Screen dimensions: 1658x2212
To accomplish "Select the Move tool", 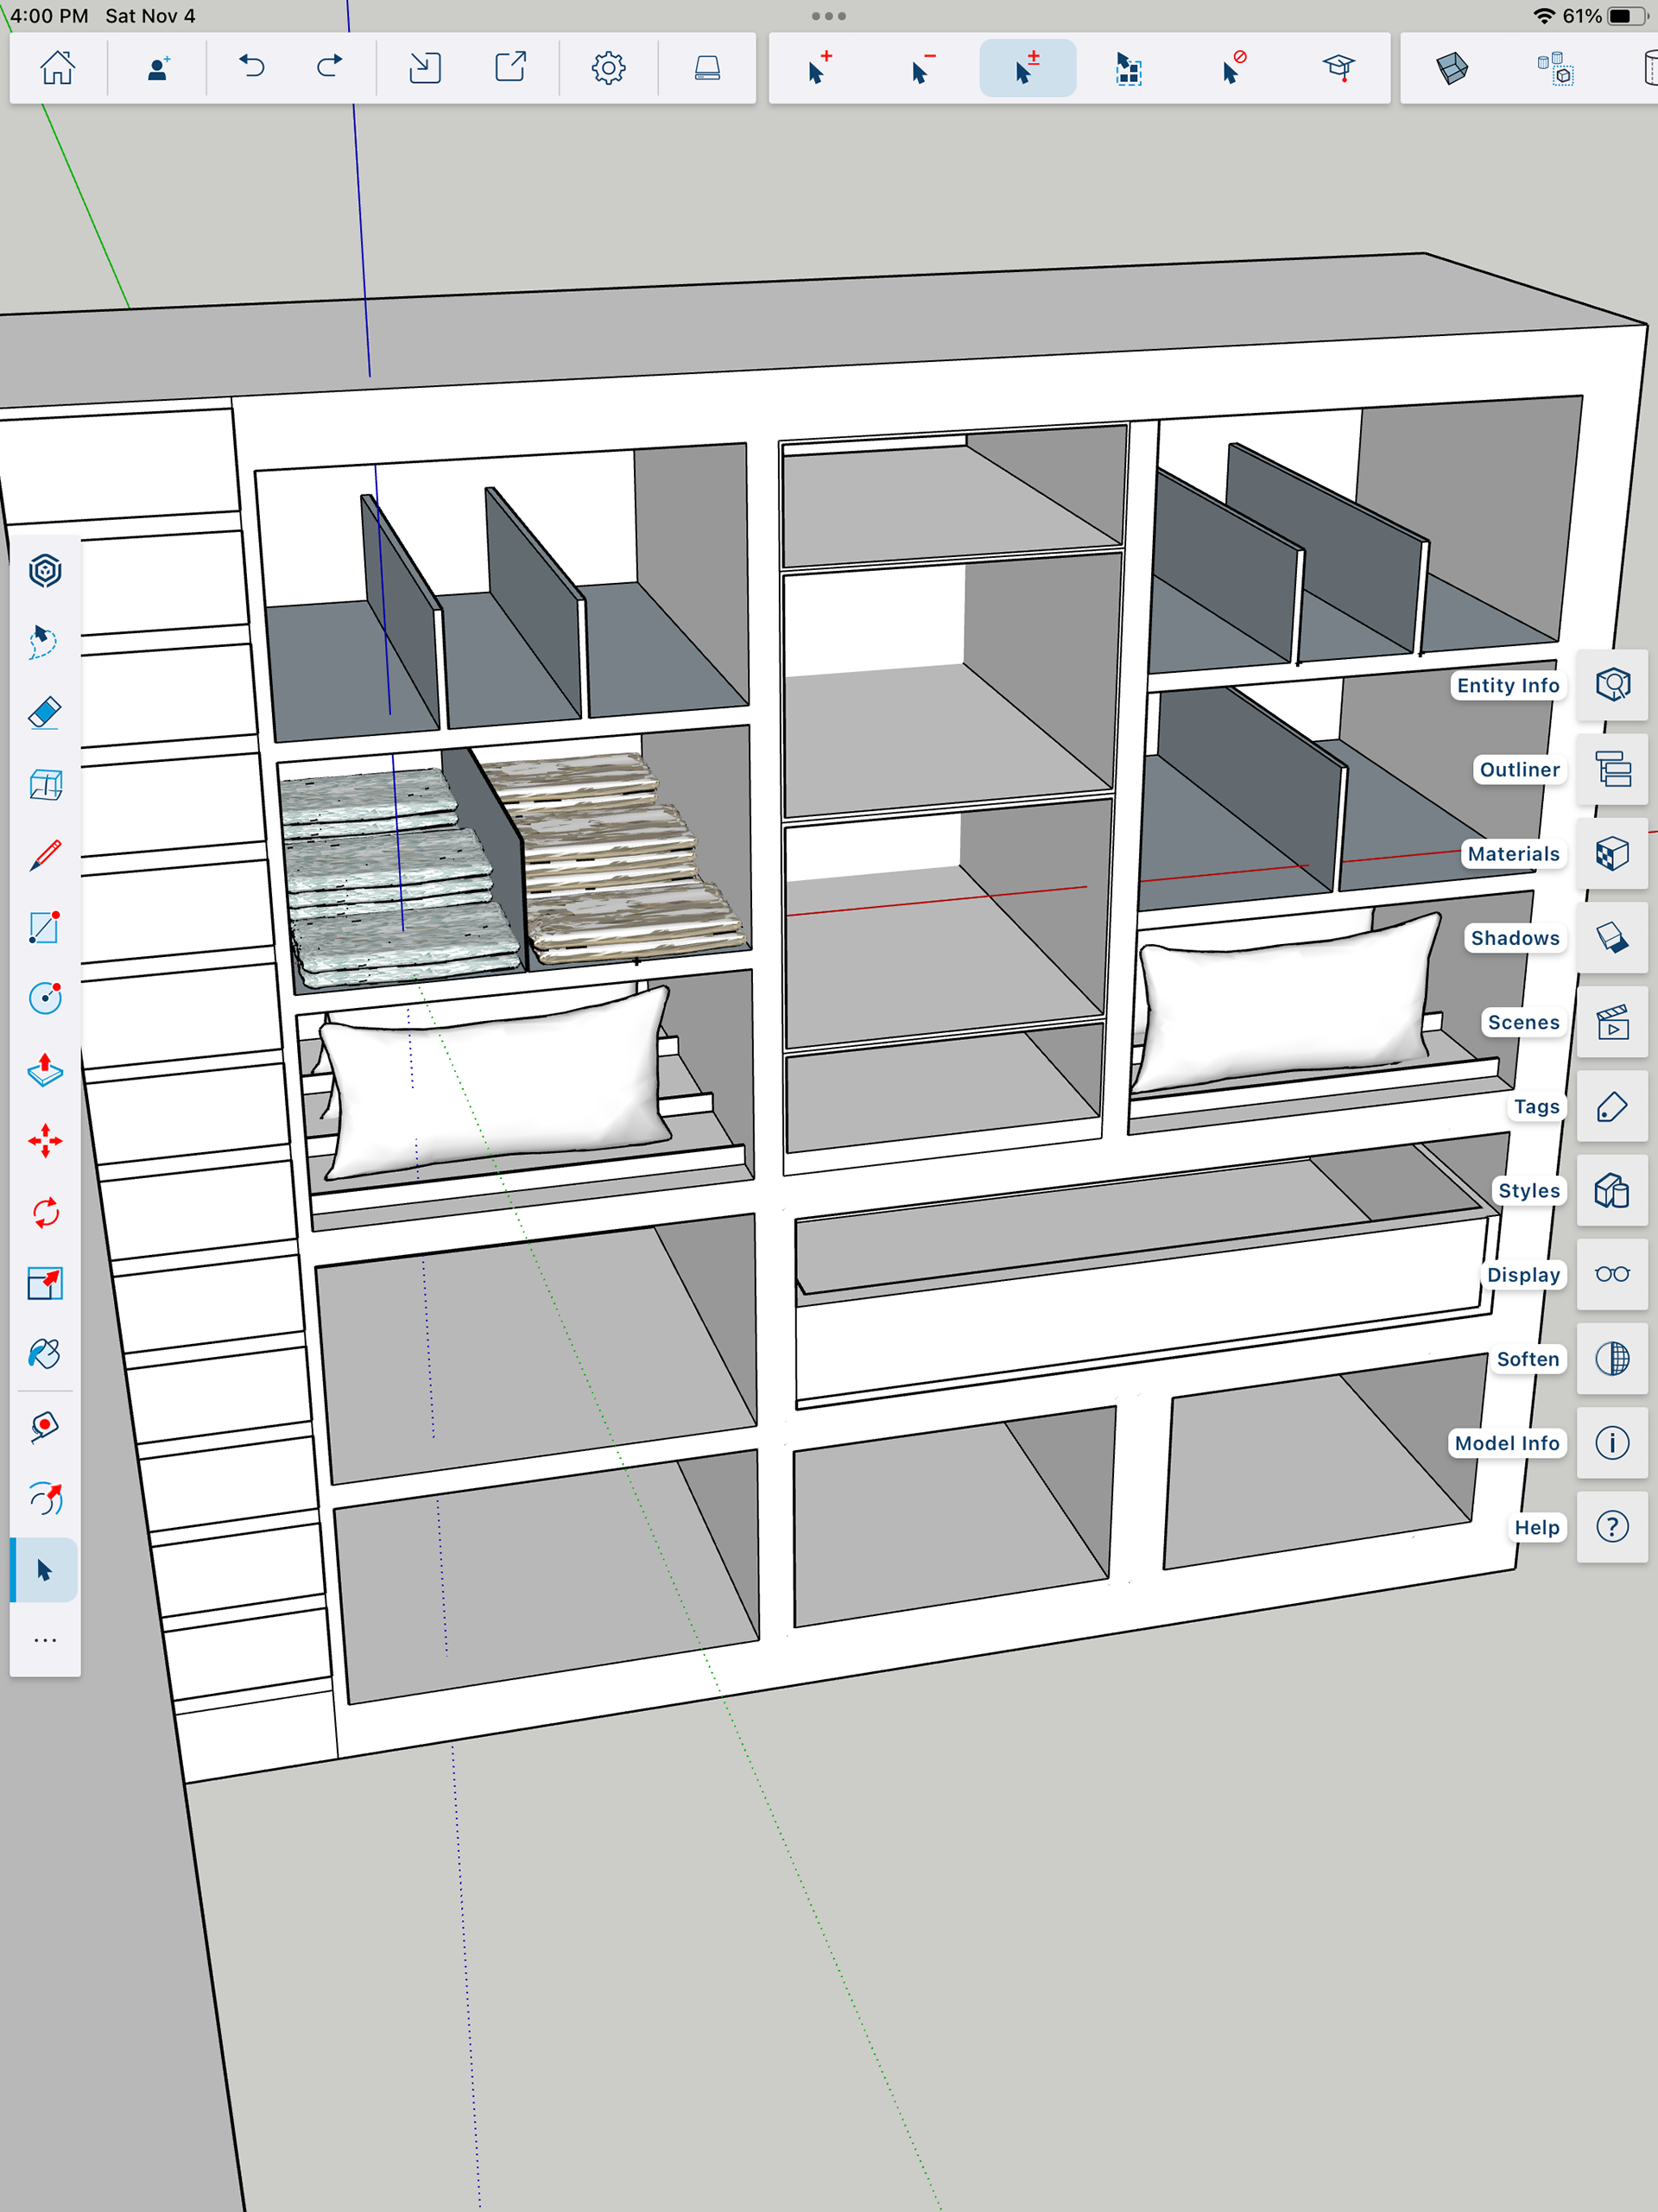I will [x=45, y=1141].
